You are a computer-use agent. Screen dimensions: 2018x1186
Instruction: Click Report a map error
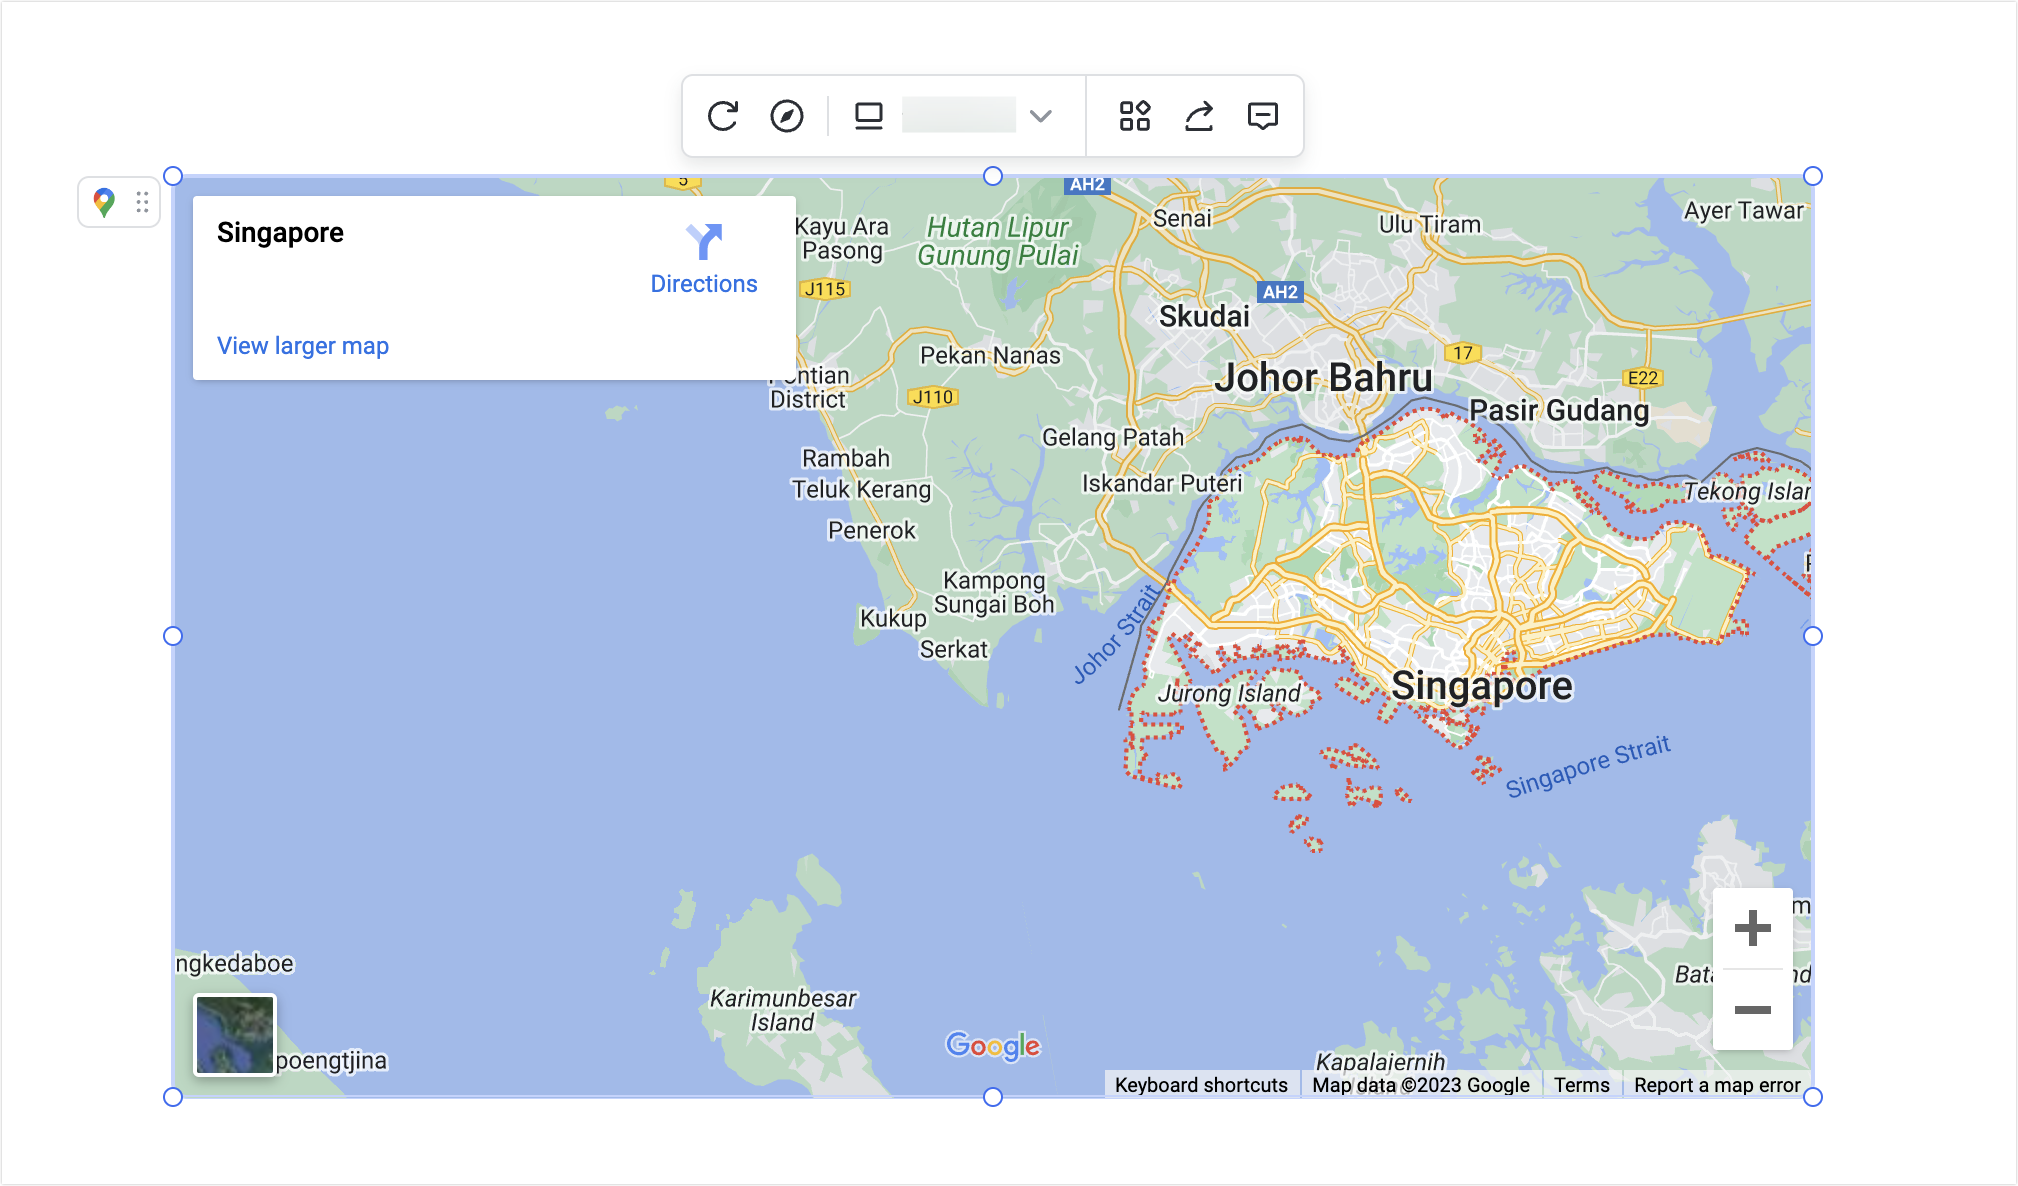click(x=1716, y=1084)
